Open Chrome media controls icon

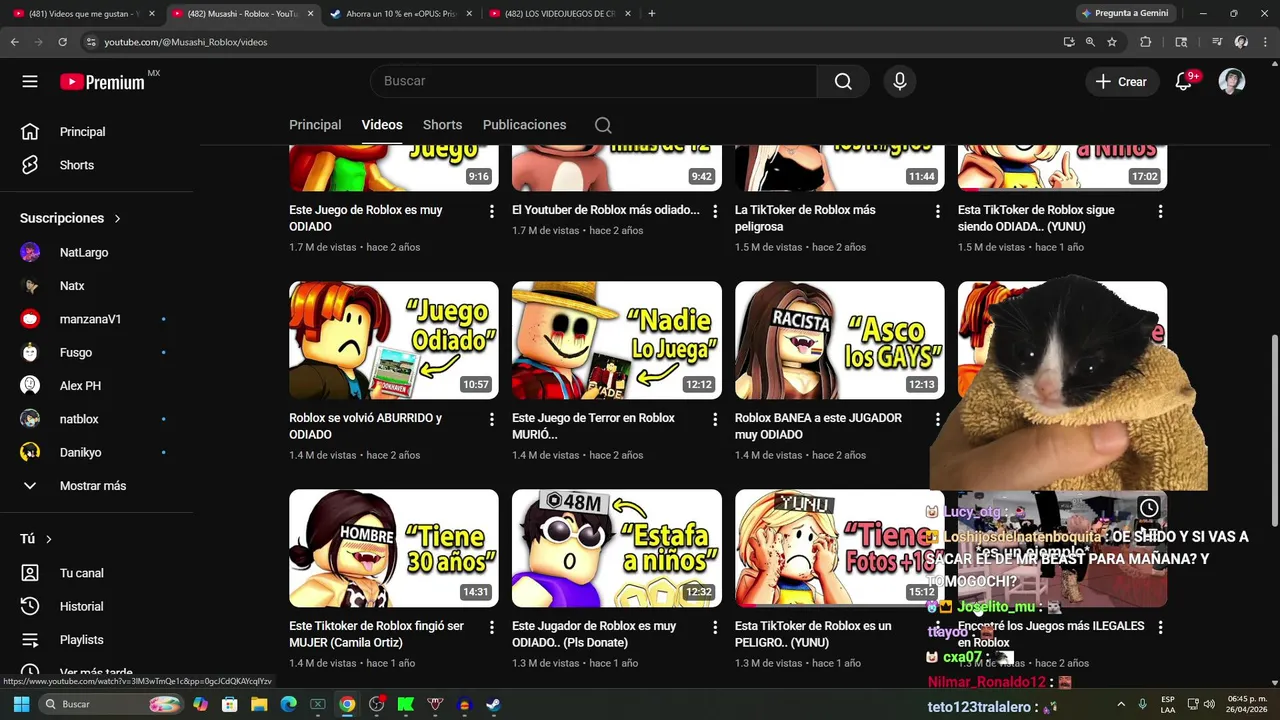(1217, 42)
